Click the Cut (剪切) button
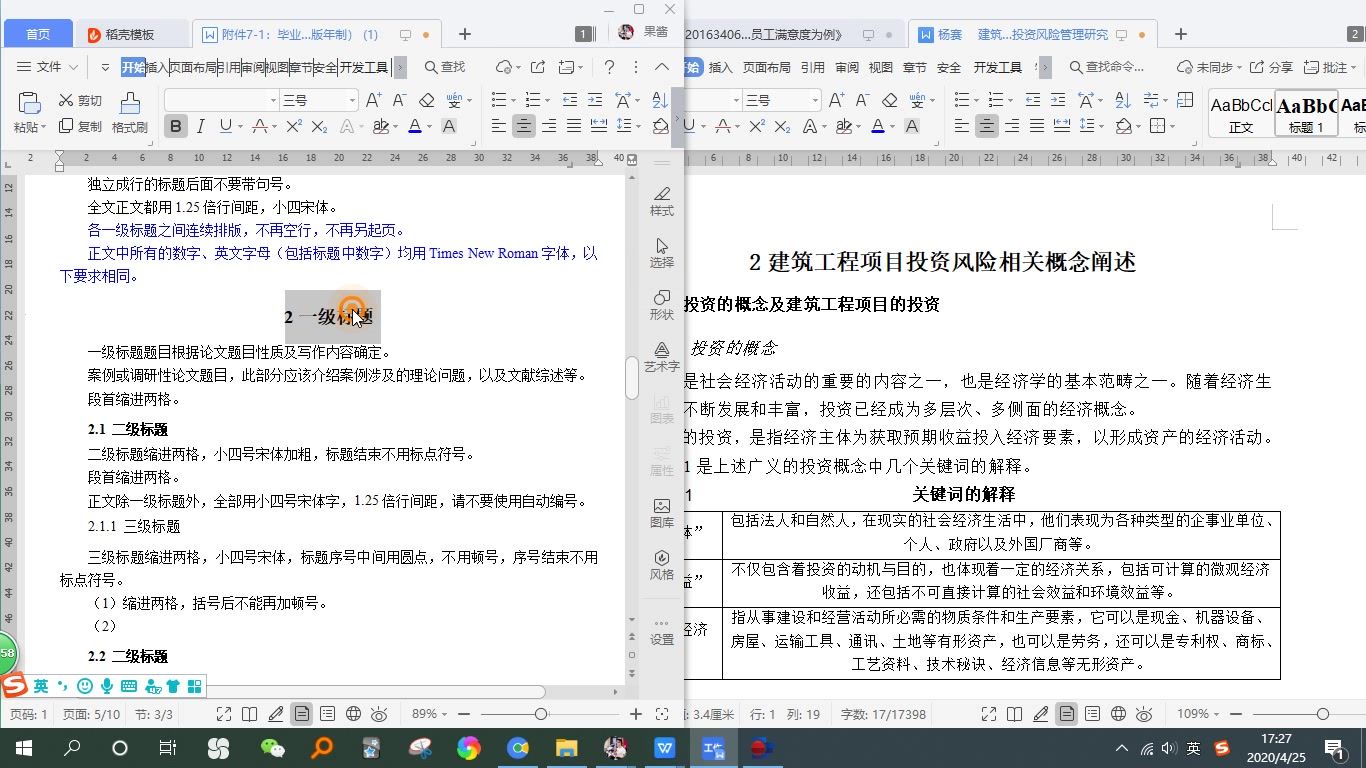The height and width of the screenshot is (768, 1366). [80, 100]
